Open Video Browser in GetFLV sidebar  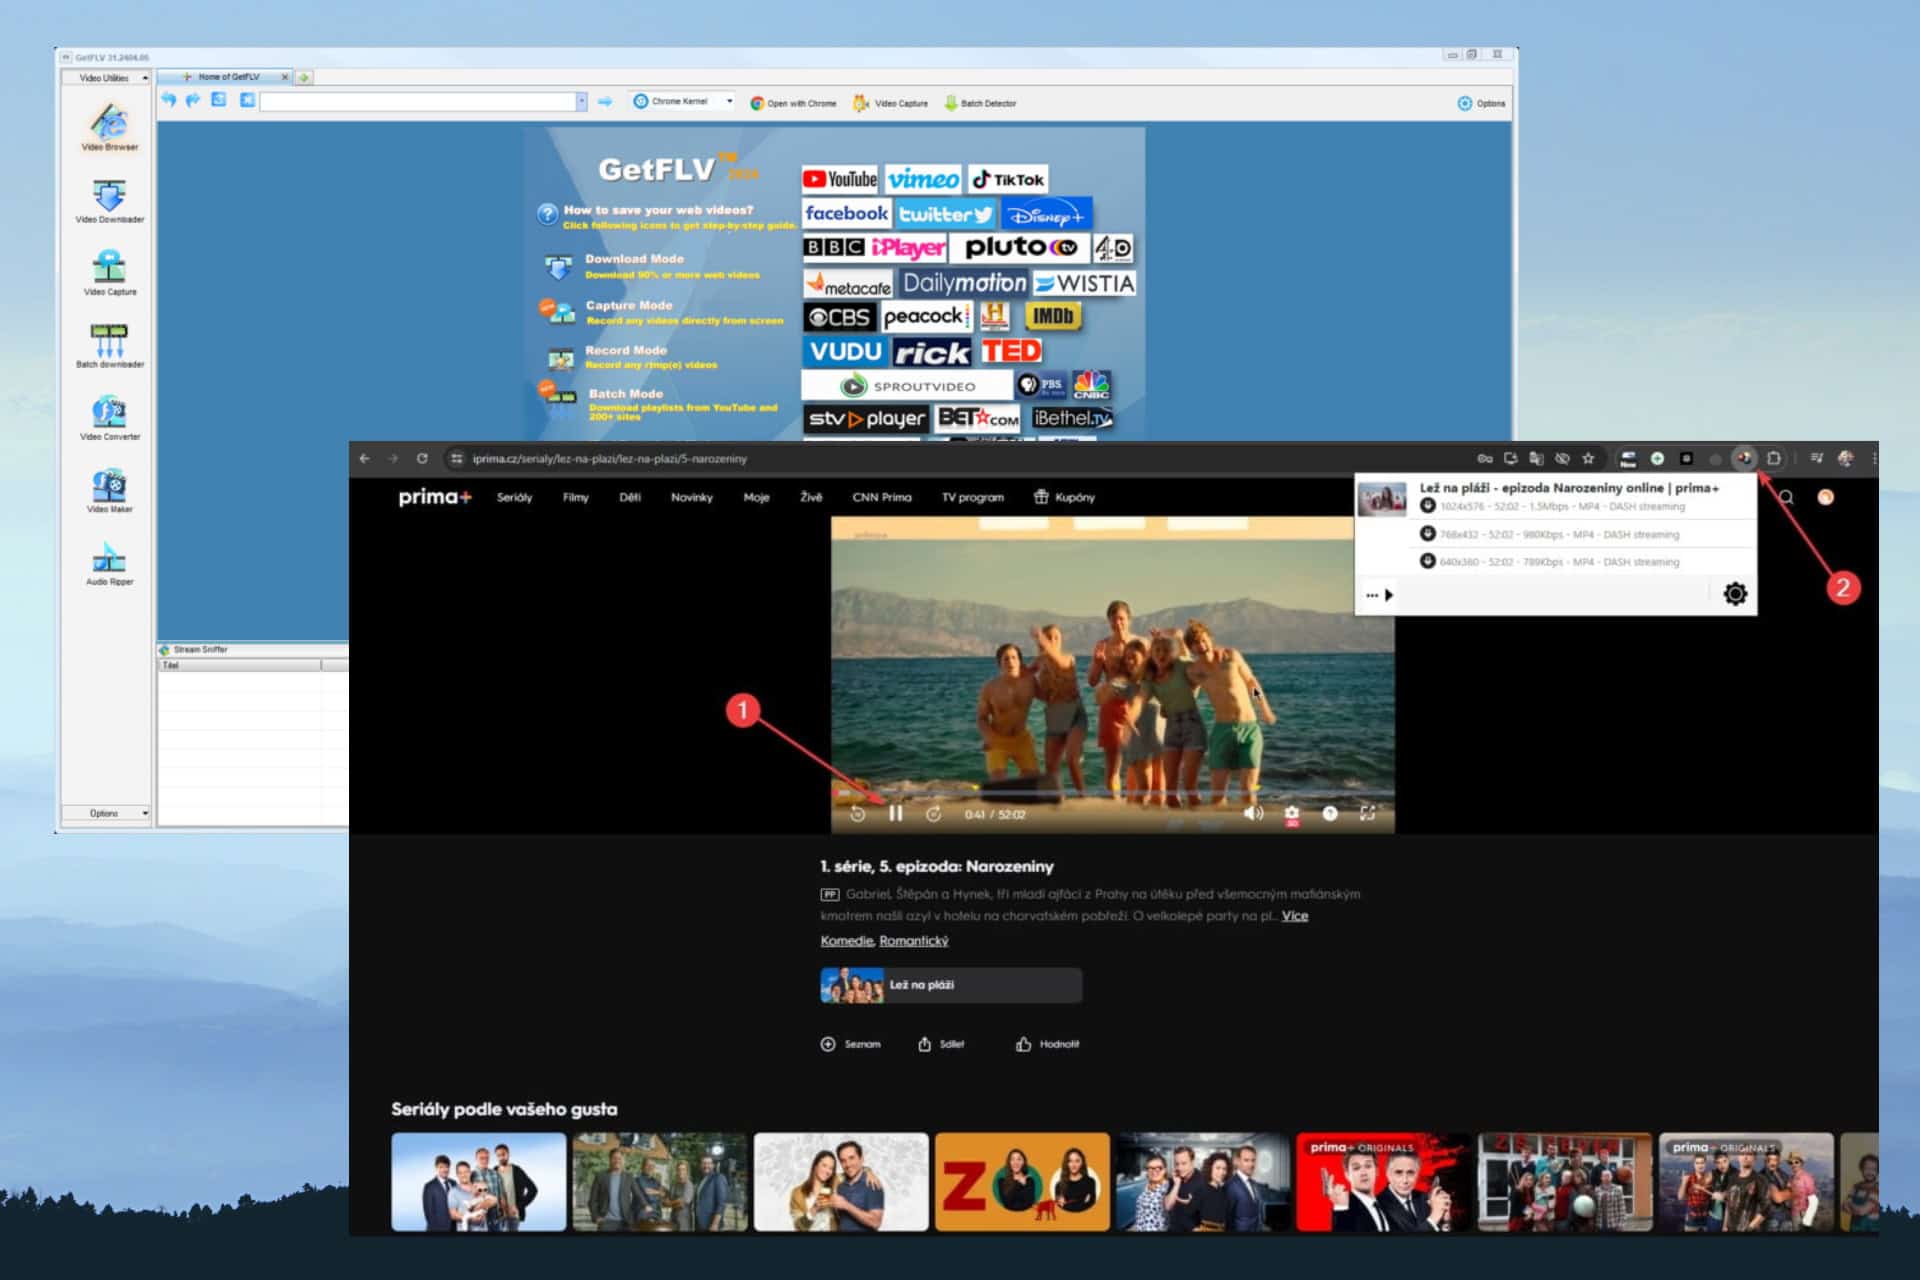click(x=110, y=127)
